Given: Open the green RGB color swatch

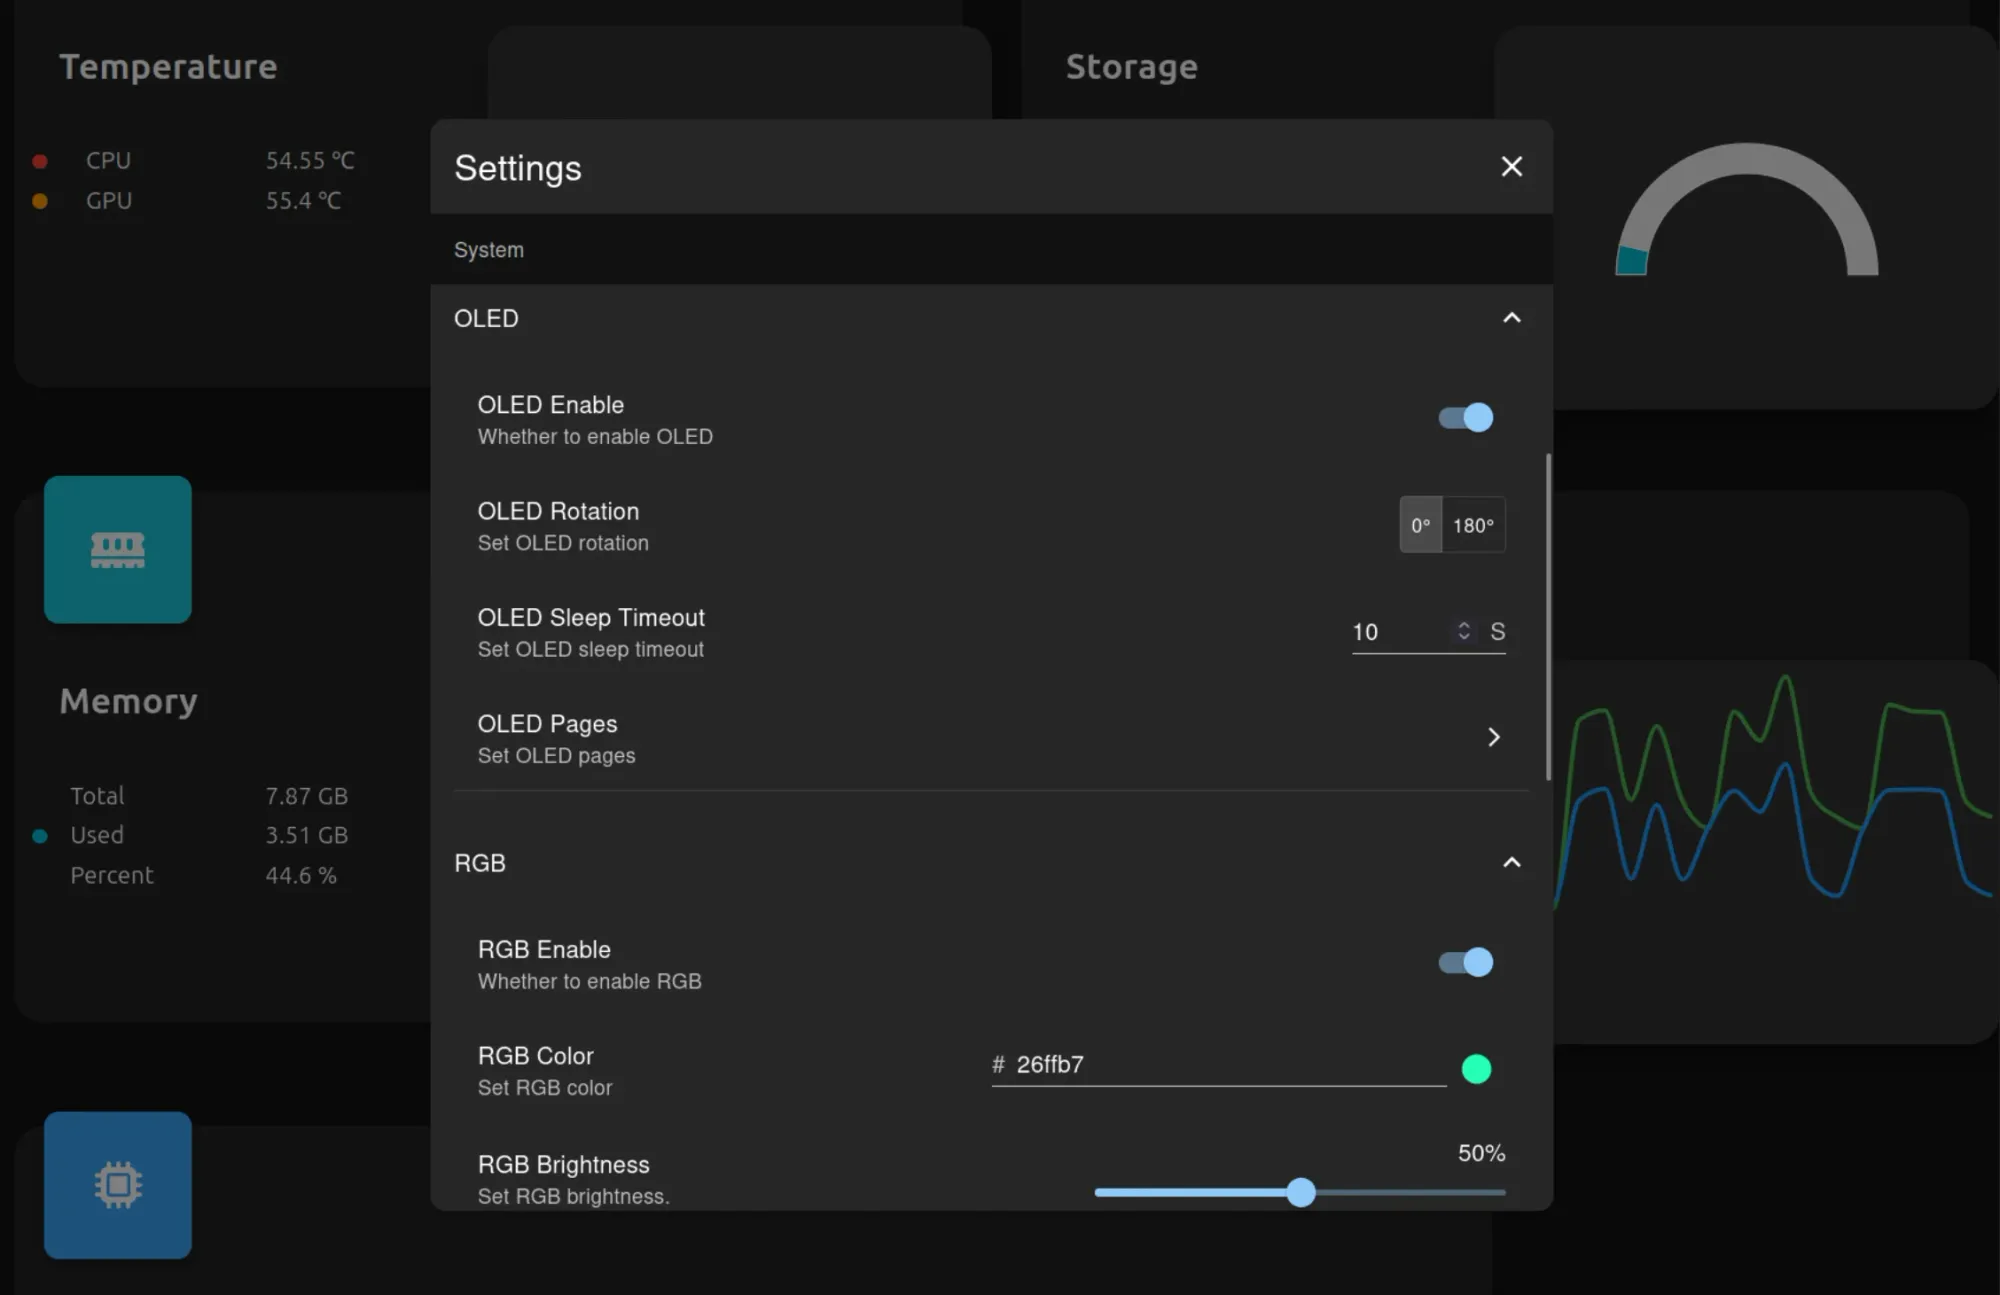Looking at the screenshot, I should (x=1476, y=1069).
